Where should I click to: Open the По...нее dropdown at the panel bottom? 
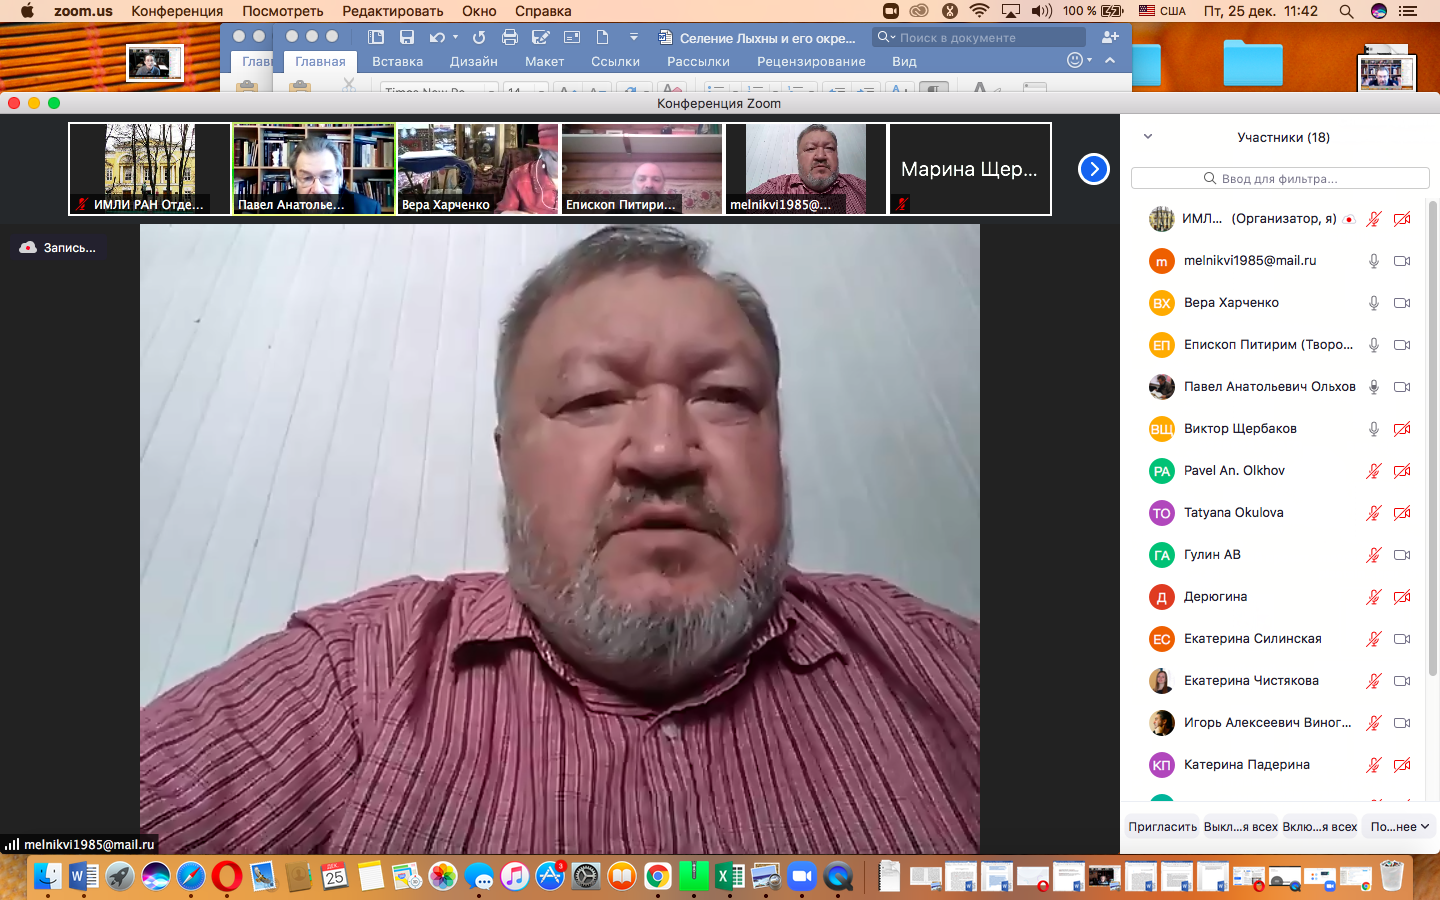pos(1399,827)
